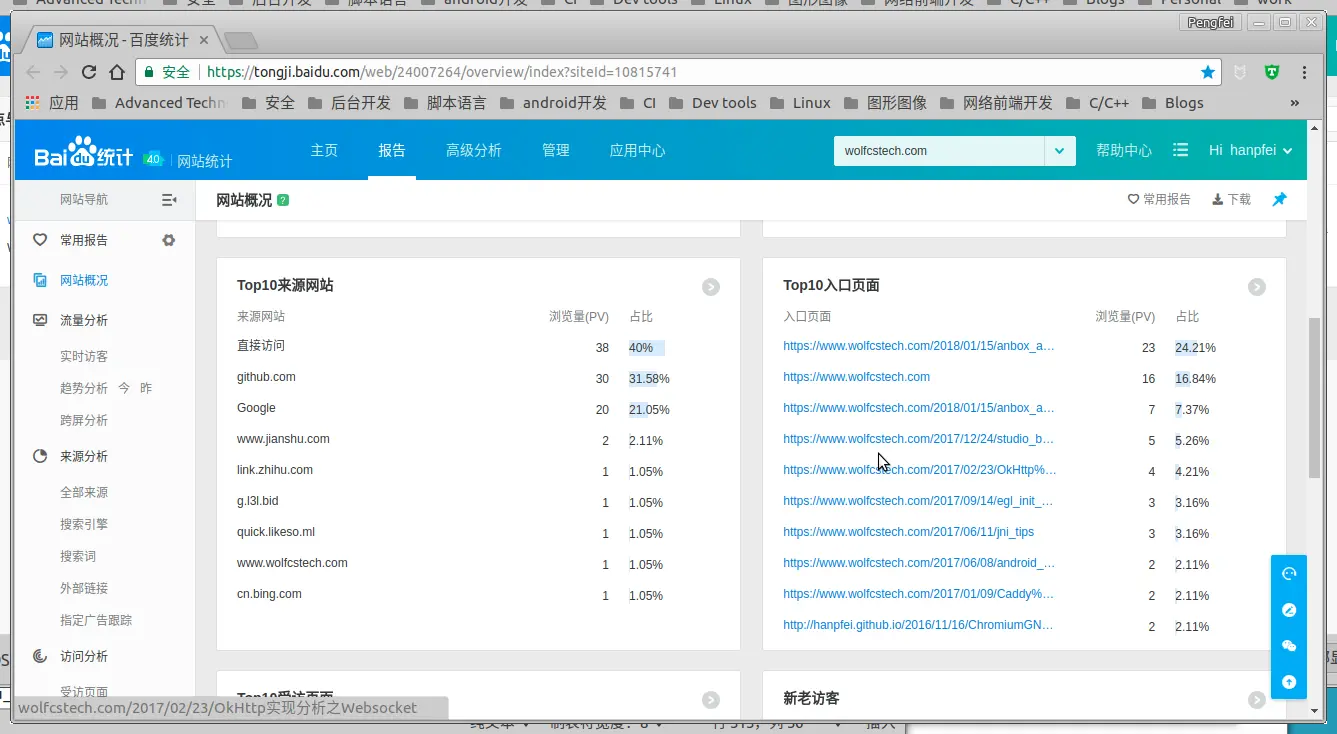Open the studio_b entry page link
1337x734 pixels.
[918, 439]
